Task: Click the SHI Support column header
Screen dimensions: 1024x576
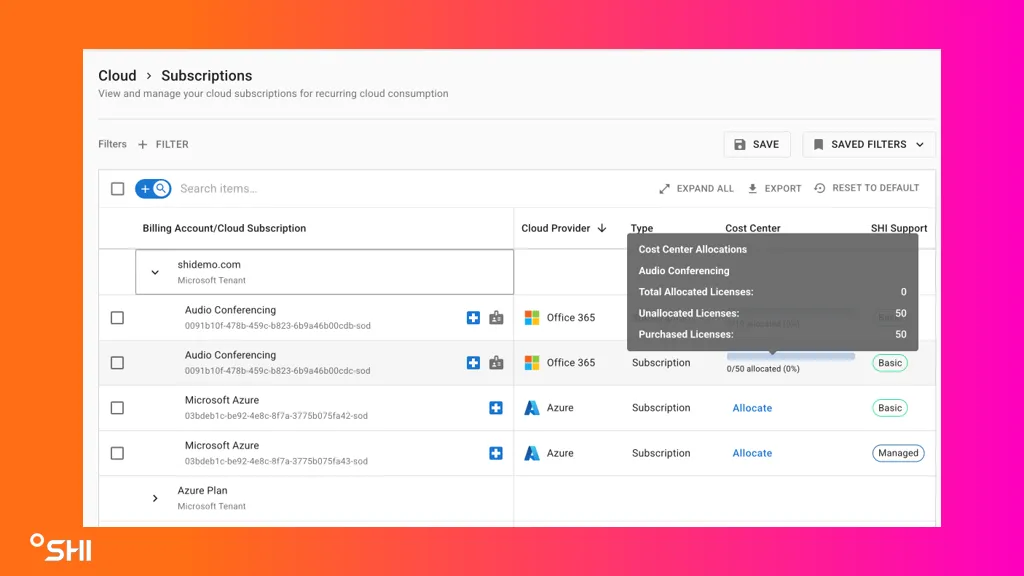Action: [899, 229]
